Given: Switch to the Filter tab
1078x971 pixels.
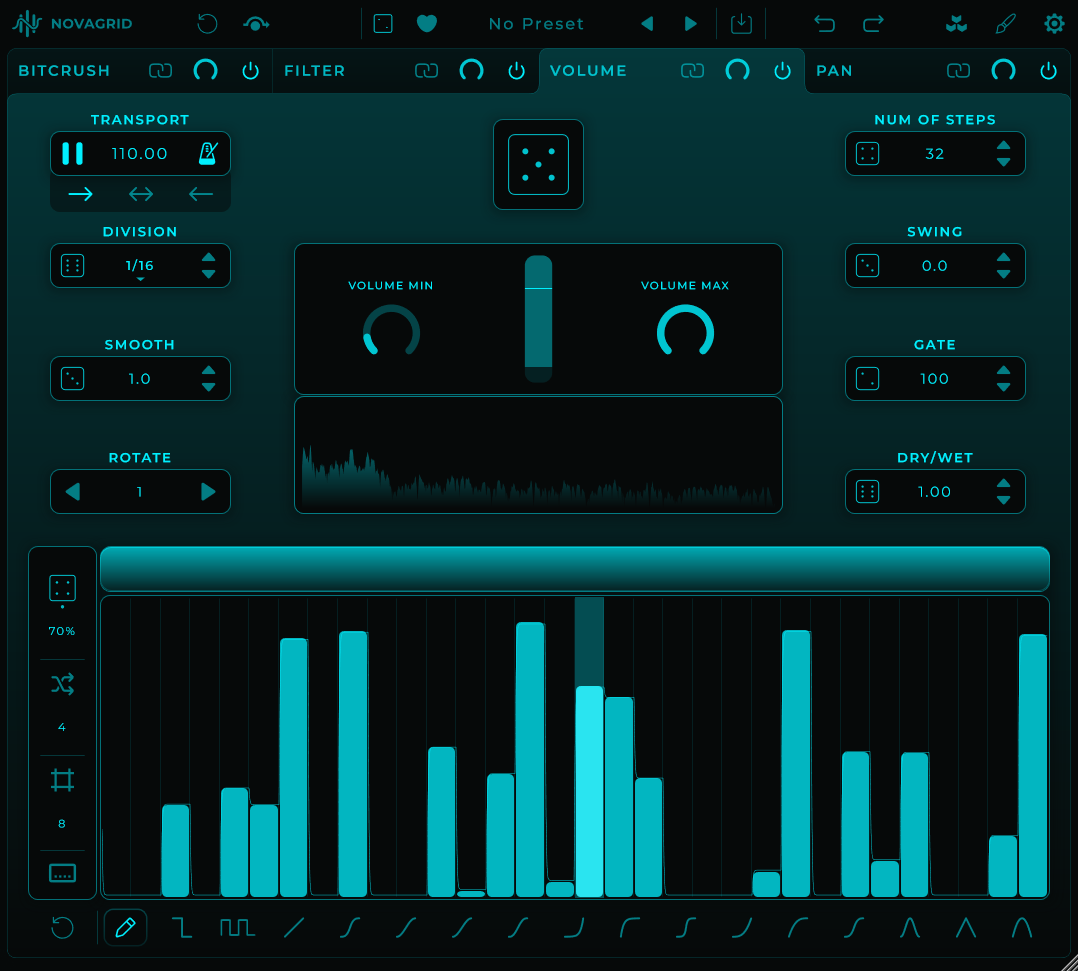Looking at the screenshot, I should click(314, 71).
